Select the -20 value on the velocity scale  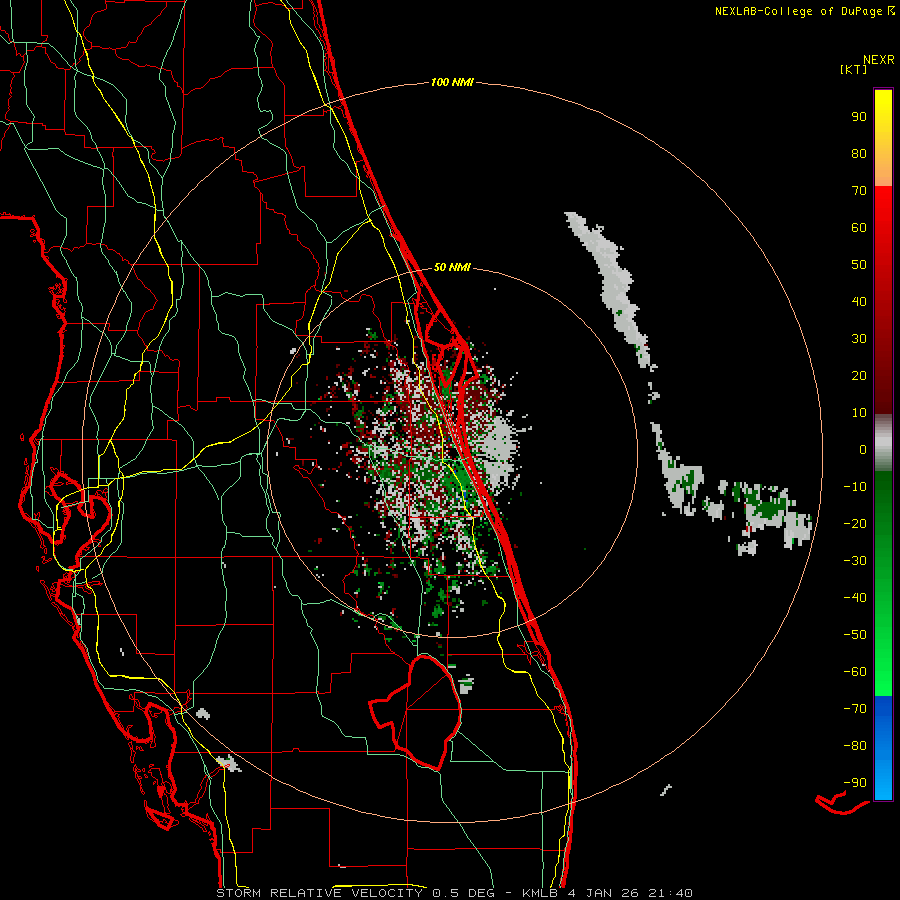(x=855, y=523)
